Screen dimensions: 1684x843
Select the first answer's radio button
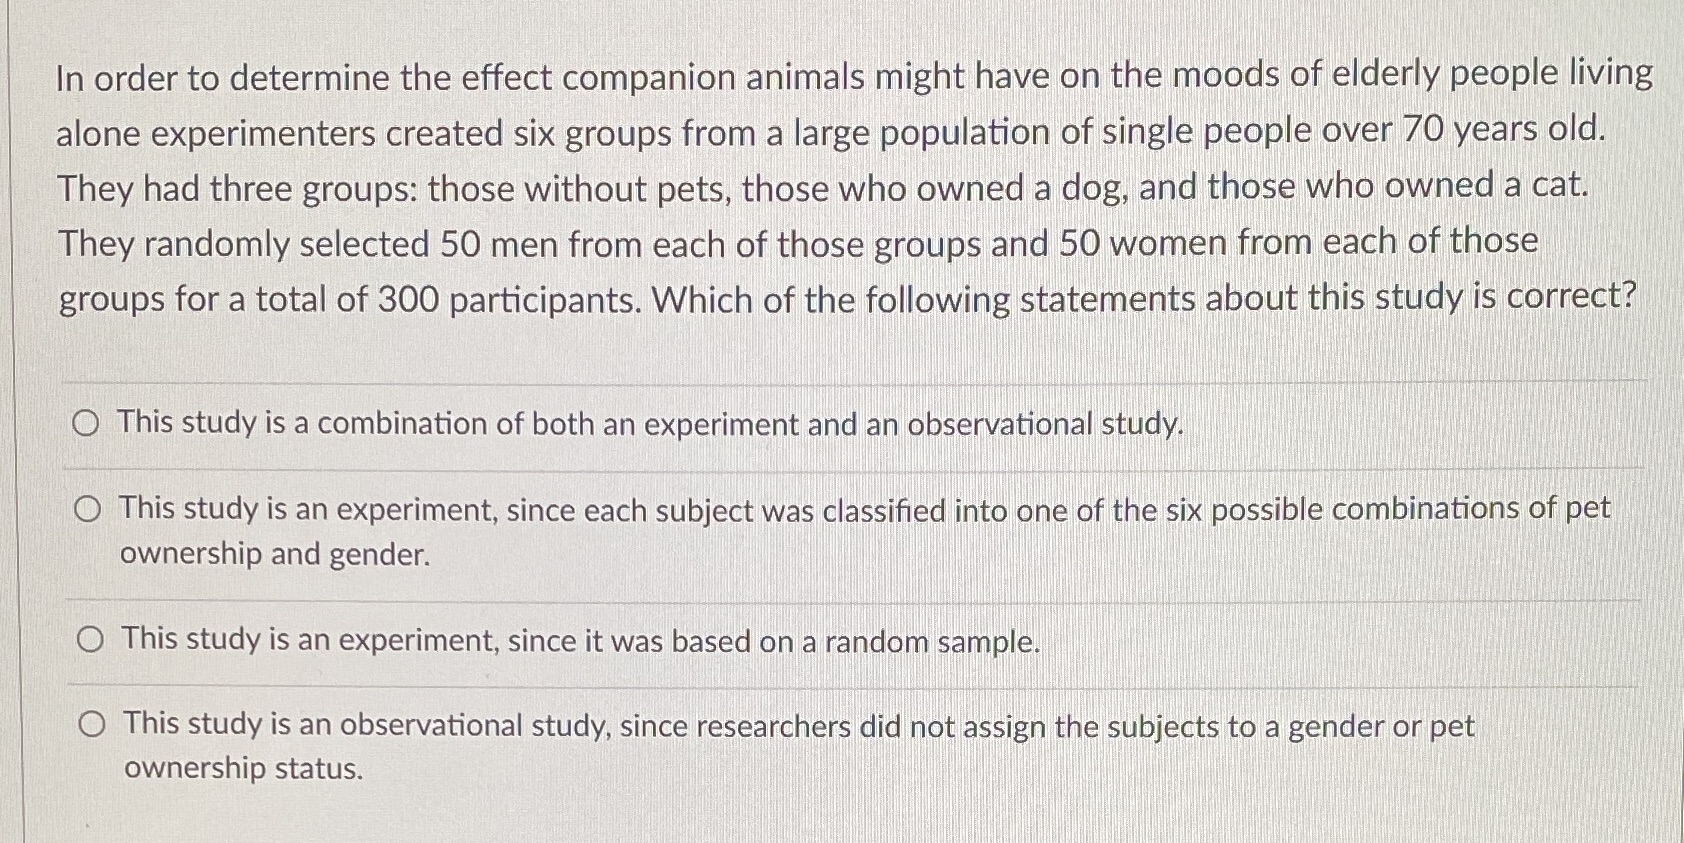coord(88,424)
